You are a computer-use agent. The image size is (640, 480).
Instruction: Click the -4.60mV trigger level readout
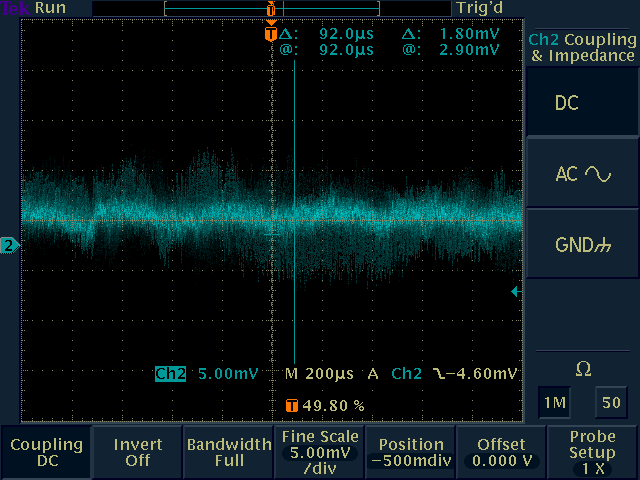[481, 374]
